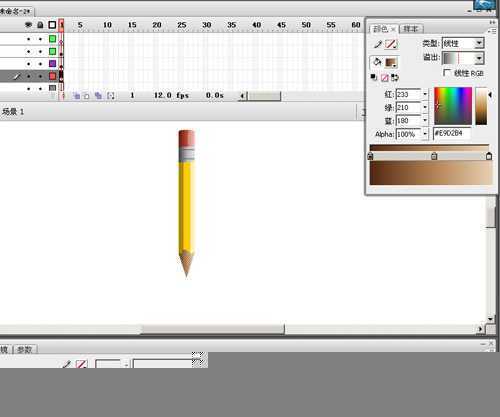This screenshot has height=417, width=500.
Task: Click the padlock icon above the layers
Action: coord(40,25)
